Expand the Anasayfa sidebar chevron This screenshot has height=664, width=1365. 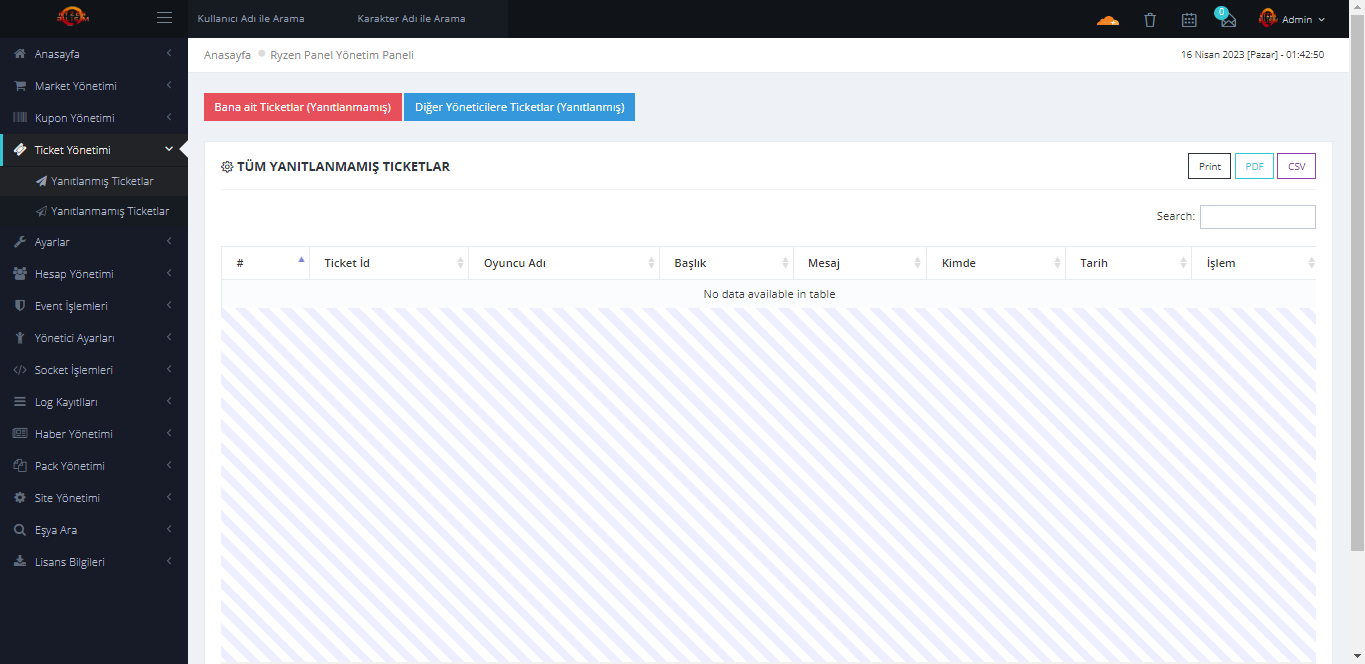(169, 53)
